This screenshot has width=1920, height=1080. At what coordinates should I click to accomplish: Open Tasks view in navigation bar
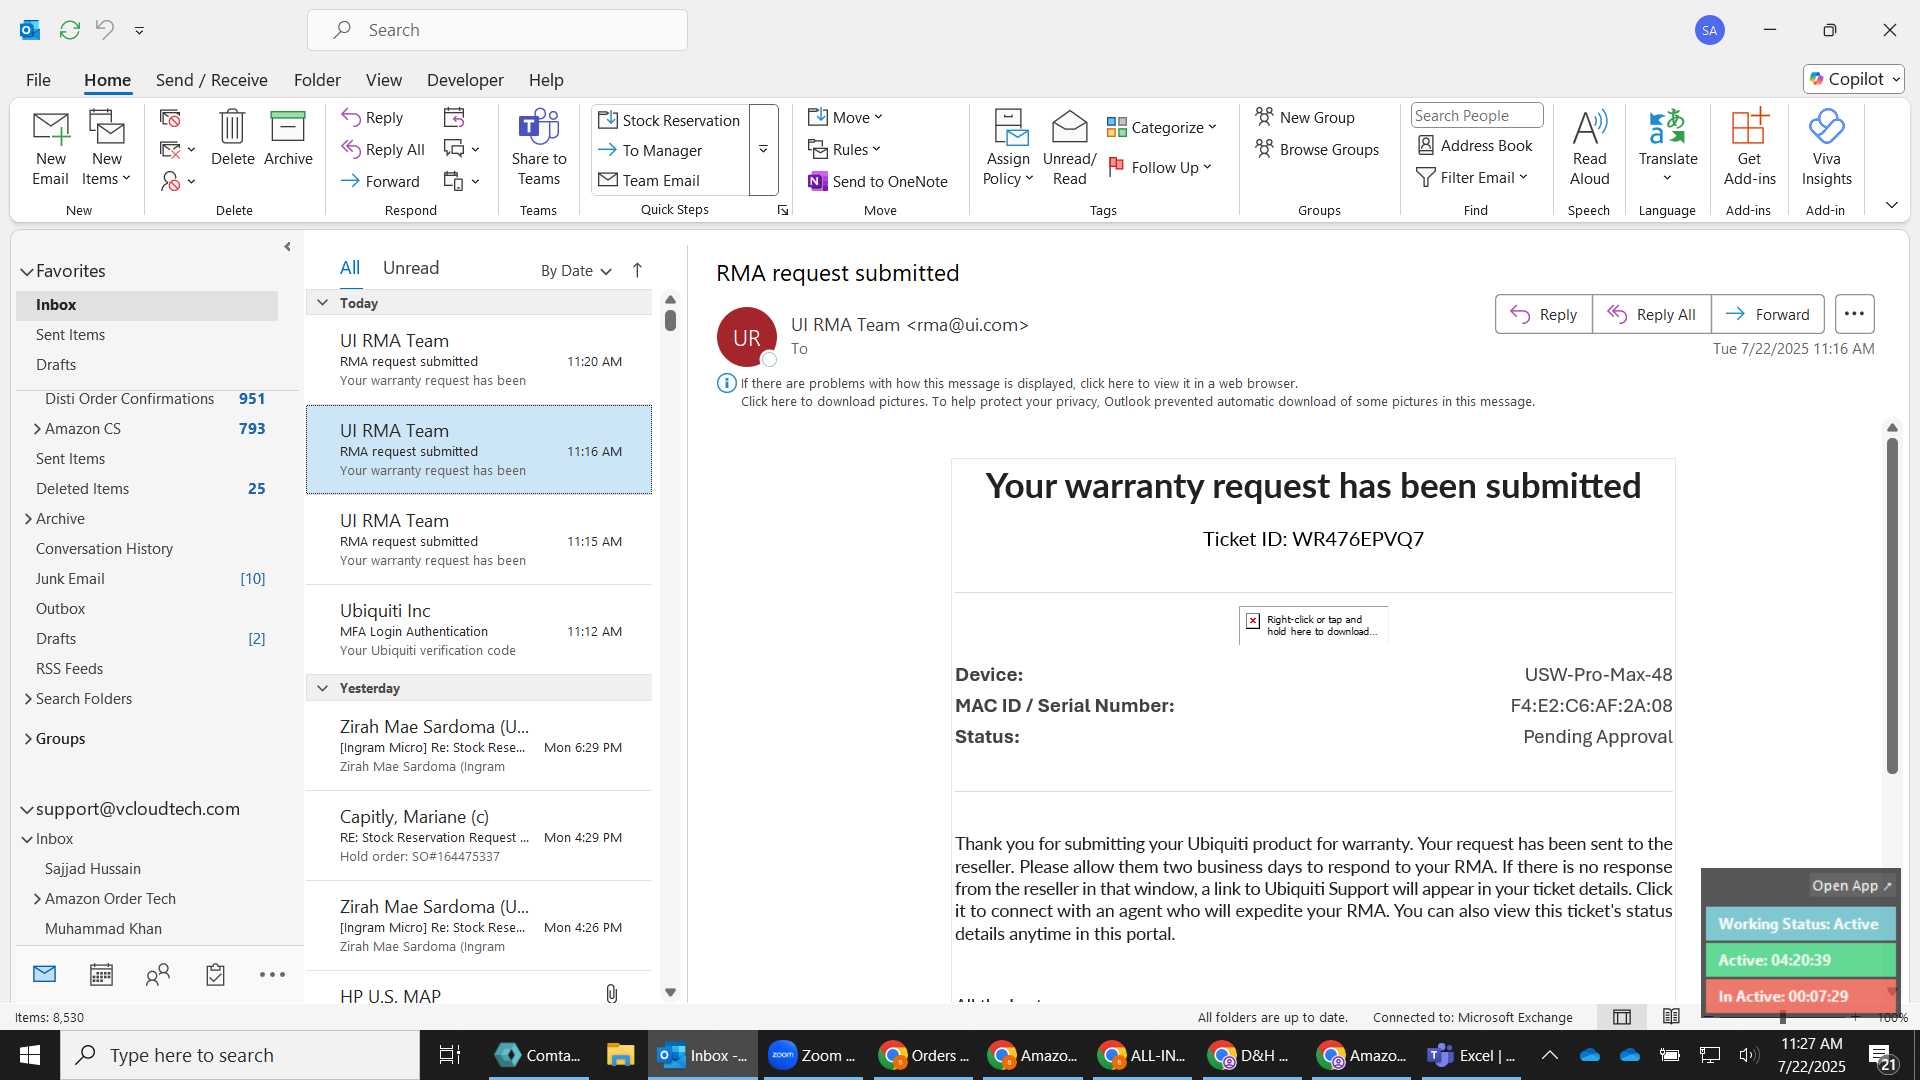pos(215,974)
